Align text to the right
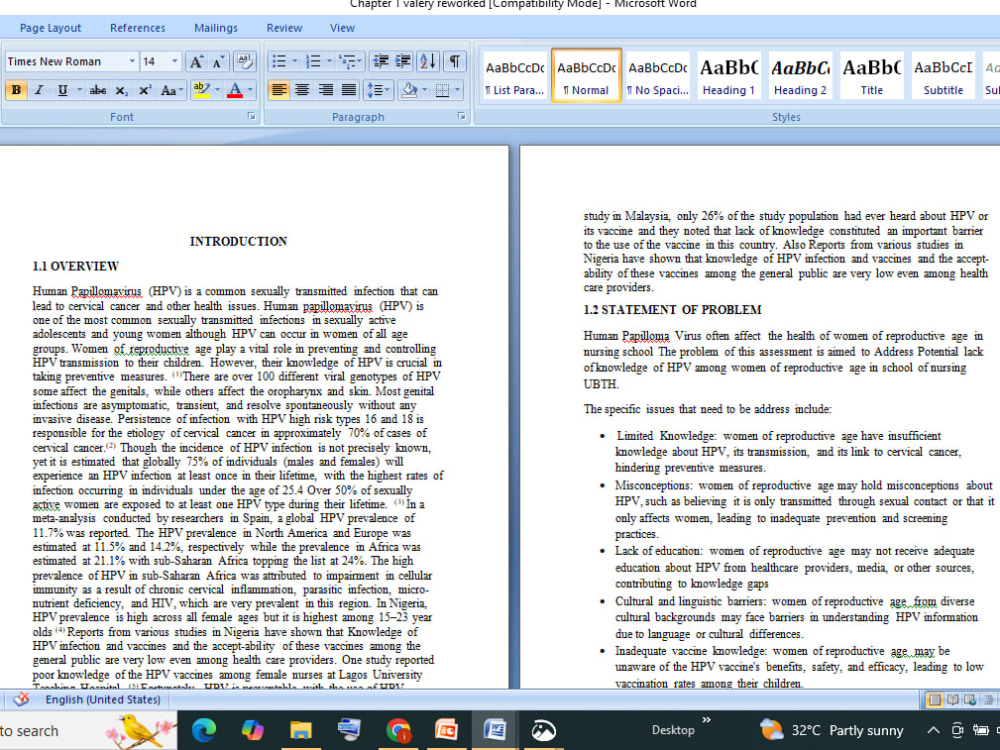 325,90
